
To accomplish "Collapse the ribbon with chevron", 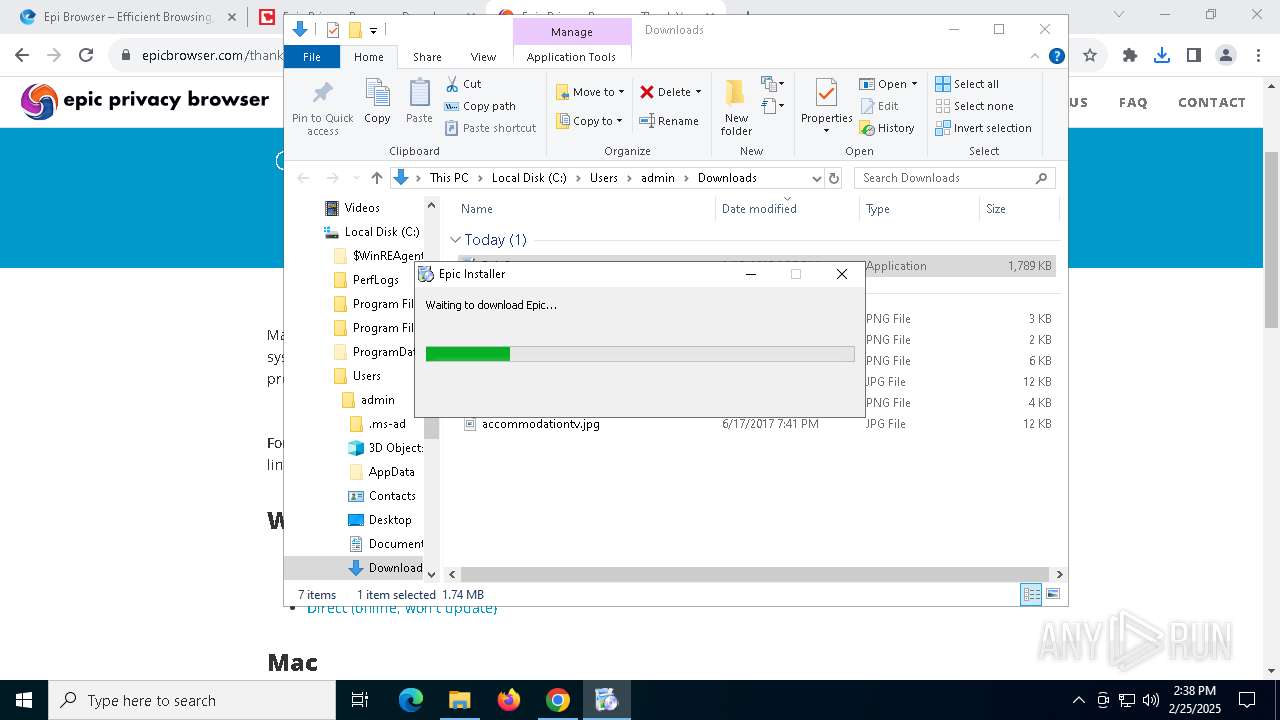I will (x=1035, y=57).
